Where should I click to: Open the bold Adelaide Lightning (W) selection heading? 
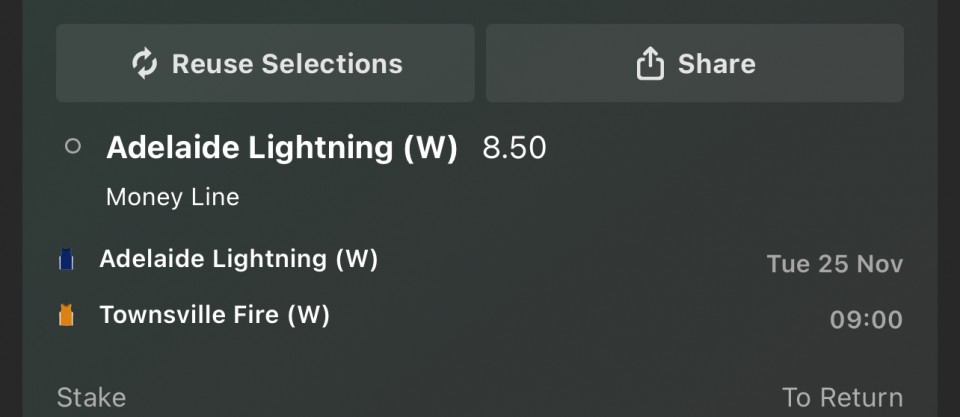pos(281,148)
